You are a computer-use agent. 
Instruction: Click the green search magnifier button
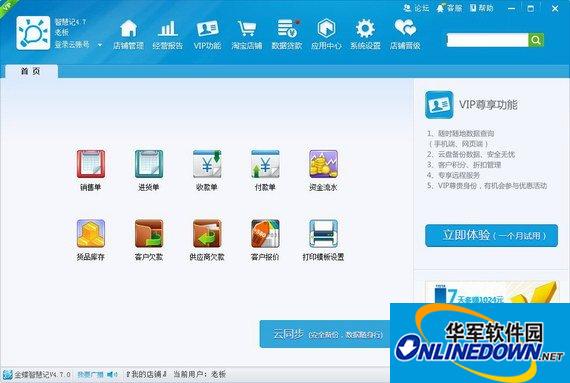point(536,40)
